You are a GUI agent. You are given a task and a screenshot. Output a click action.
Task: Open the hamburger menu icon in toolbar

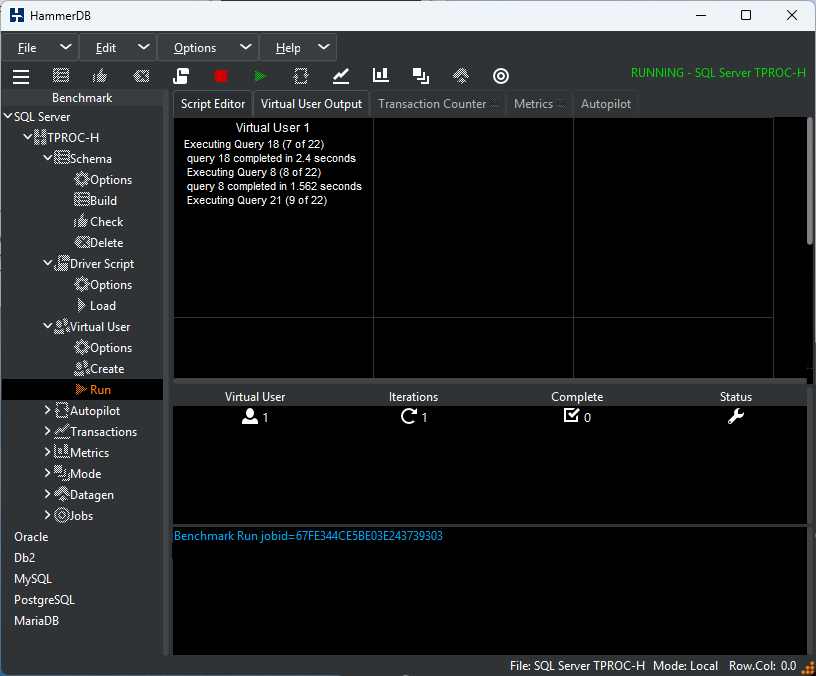(21, 76)
